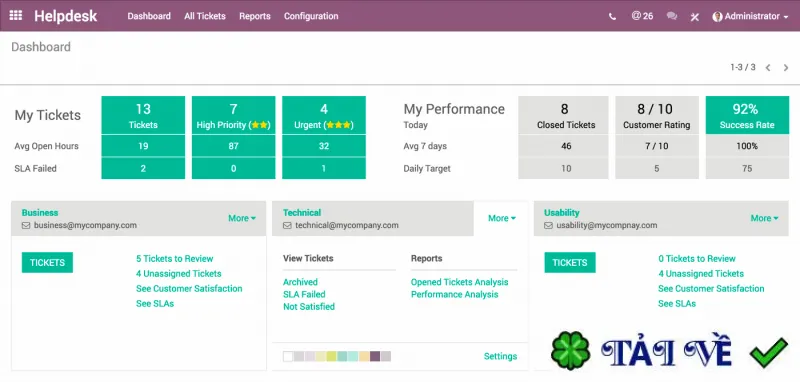This screenshot has width=800, height=382.
Task: Open the Business team name link
Action: pyautogui.click(x=40, y=213)
